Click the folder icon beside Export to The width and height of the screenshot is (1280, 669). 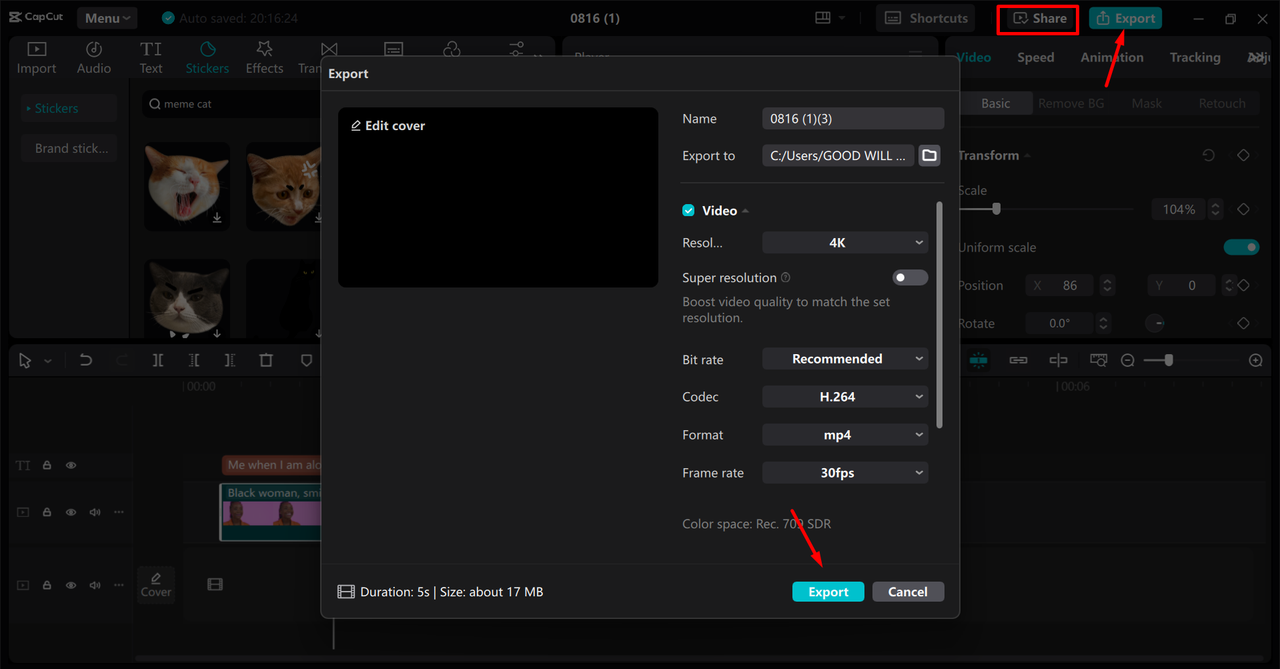pos(929,155)
